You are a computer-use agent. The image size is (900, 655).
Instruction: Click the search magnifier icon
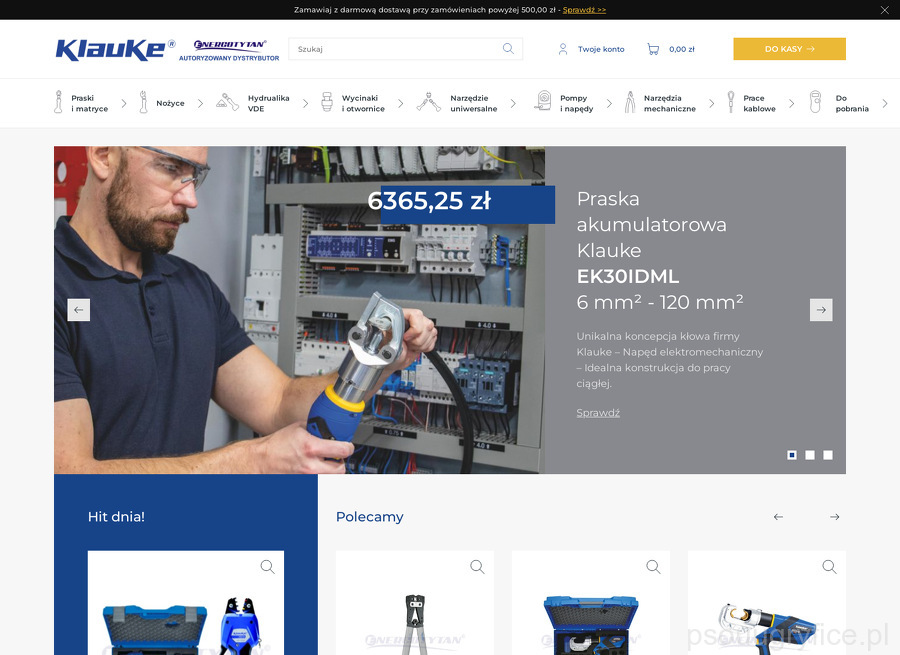tap(508, 49)
